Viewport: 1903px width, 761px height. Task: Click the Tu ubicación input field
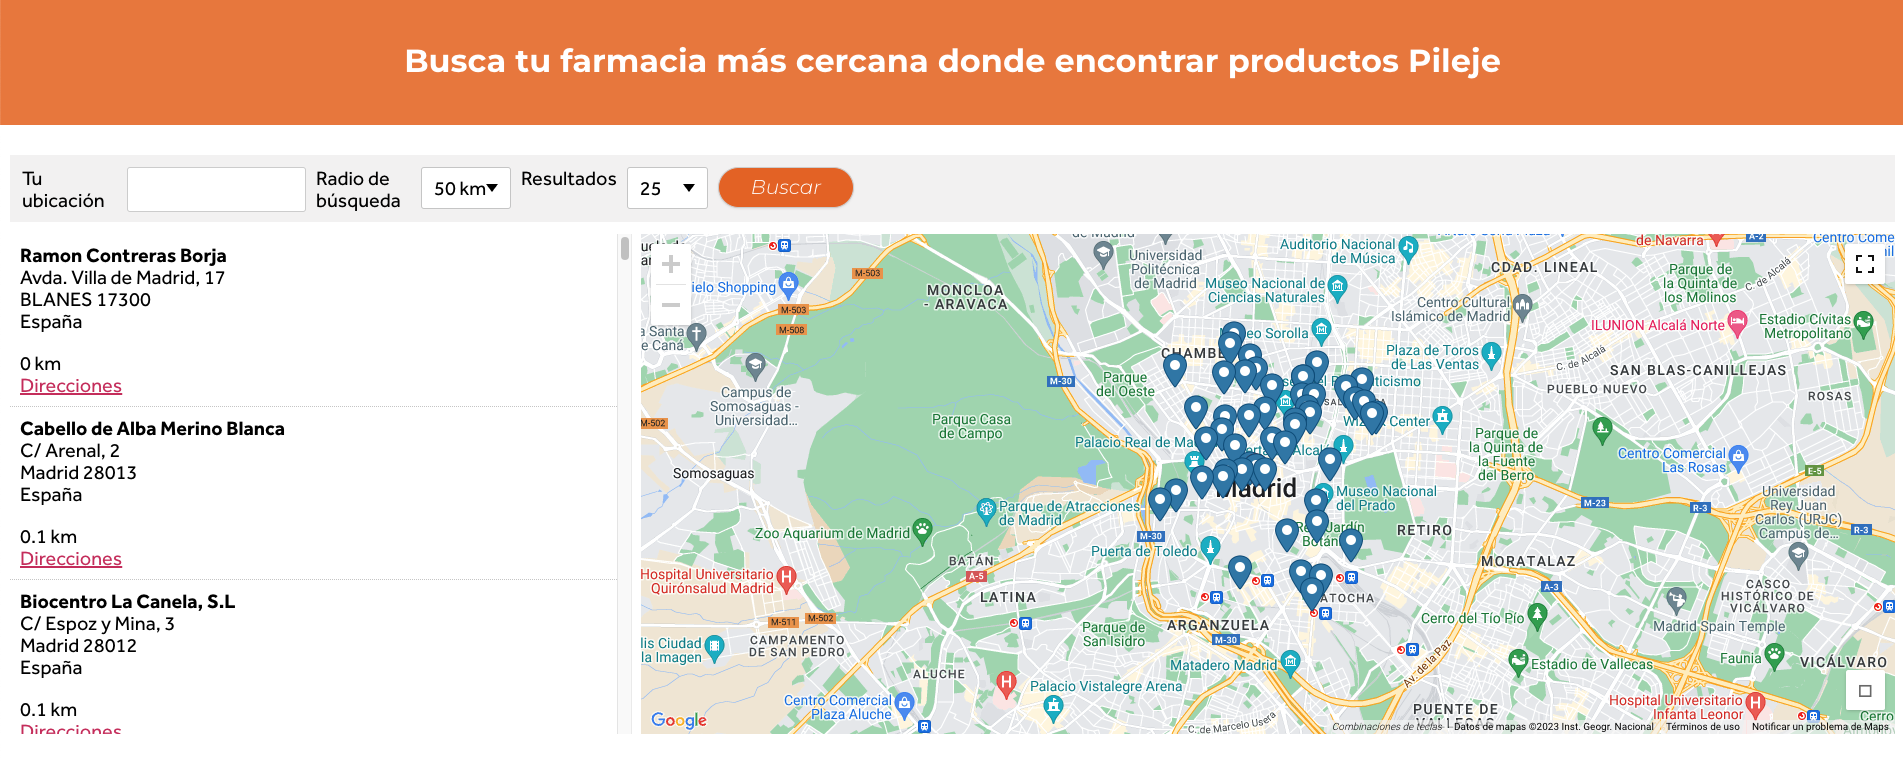[x=216, y=189]
